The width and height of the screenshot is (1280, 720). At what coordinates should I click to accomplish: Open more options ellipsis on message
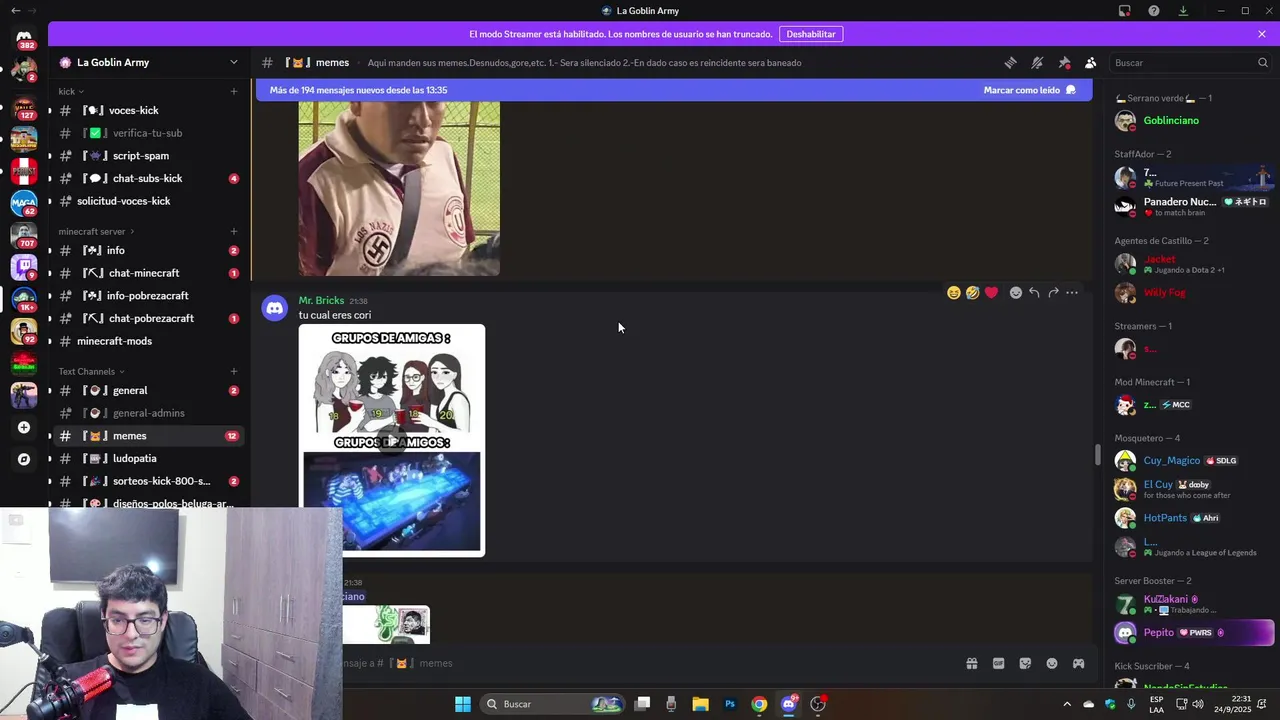click(1072, 293)
